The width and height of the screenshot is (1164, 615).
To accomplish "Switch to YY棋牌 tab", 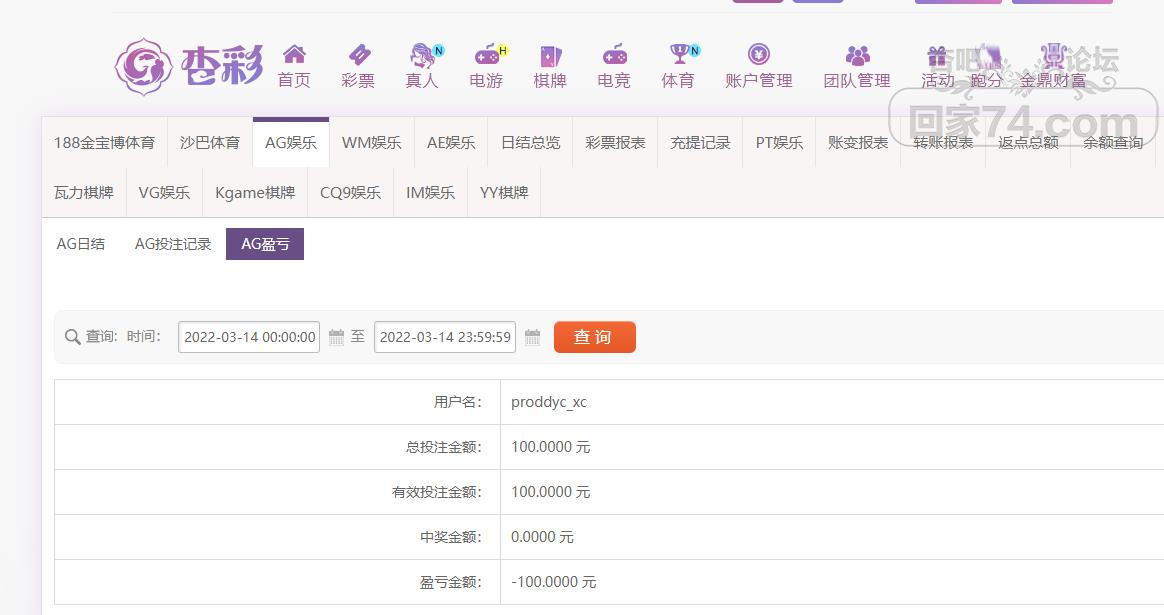I will pyautogui.click(x=504, y=193).
